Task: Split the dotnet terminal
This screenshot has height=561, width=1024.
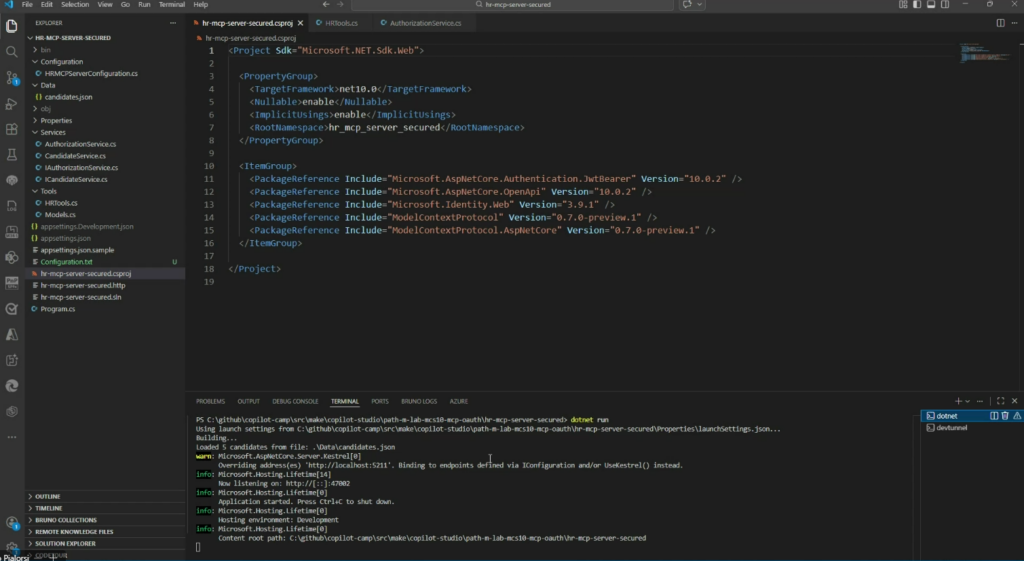Action: click(x=993, y=415)
